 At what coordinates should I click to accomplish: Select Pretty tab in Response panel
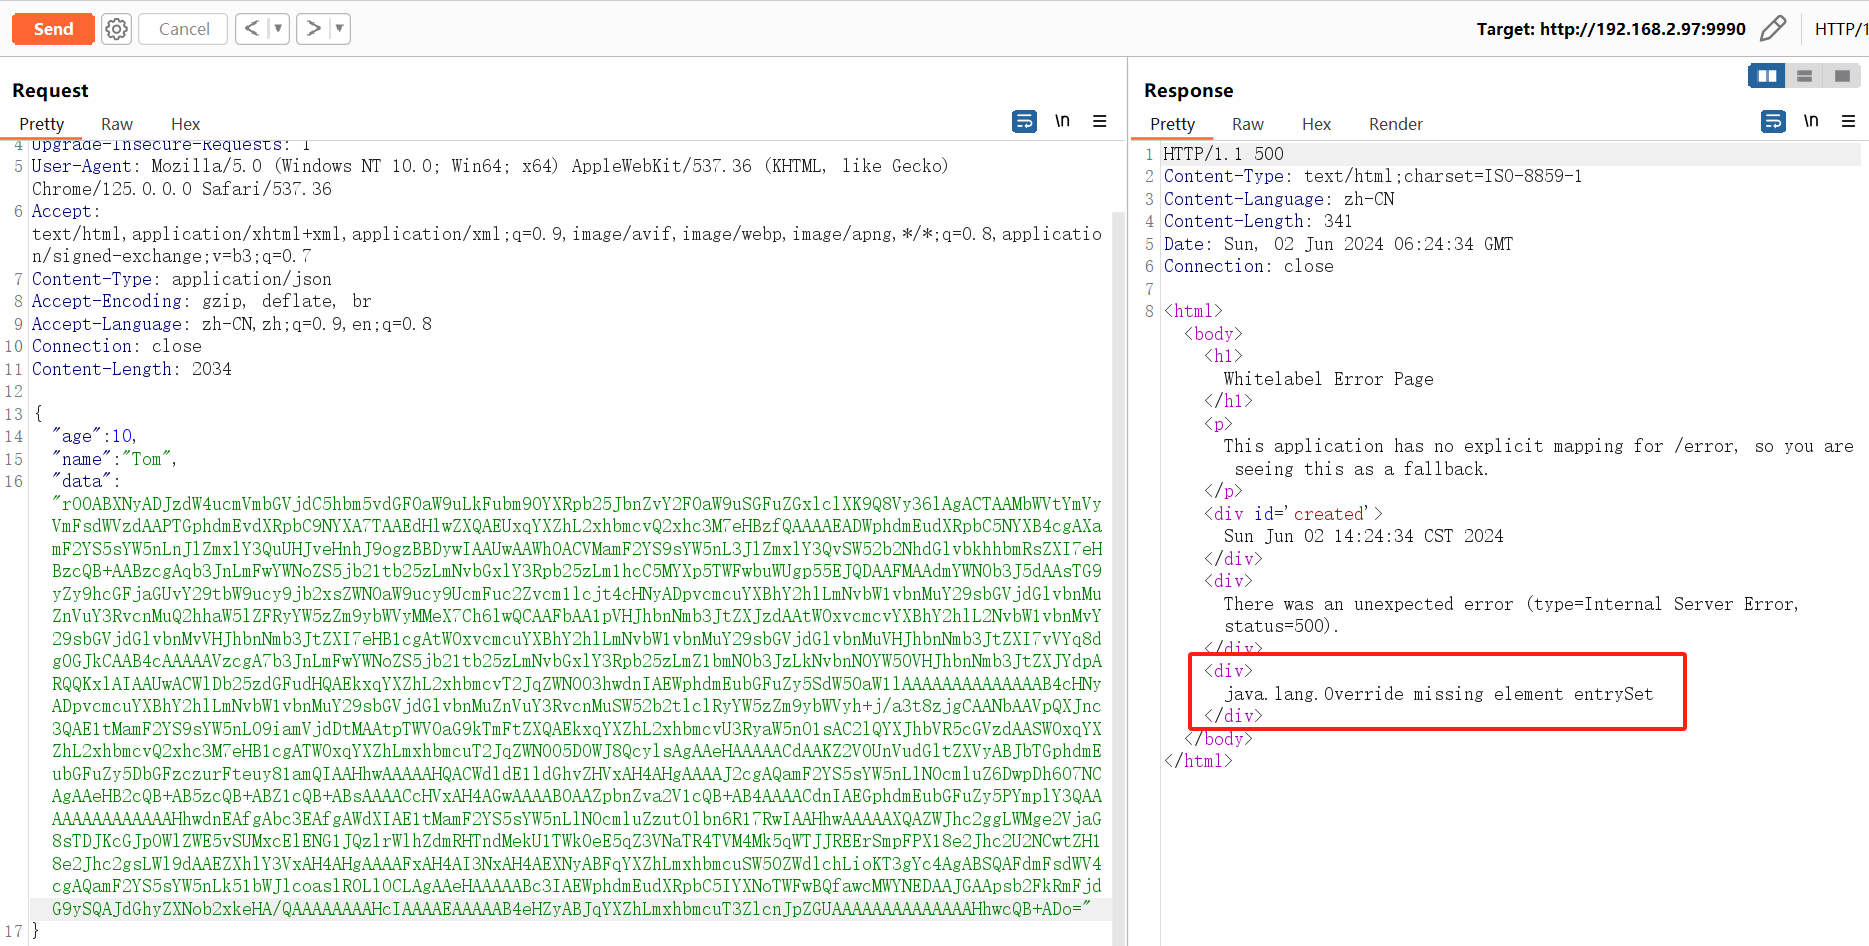click(1172, 124)
